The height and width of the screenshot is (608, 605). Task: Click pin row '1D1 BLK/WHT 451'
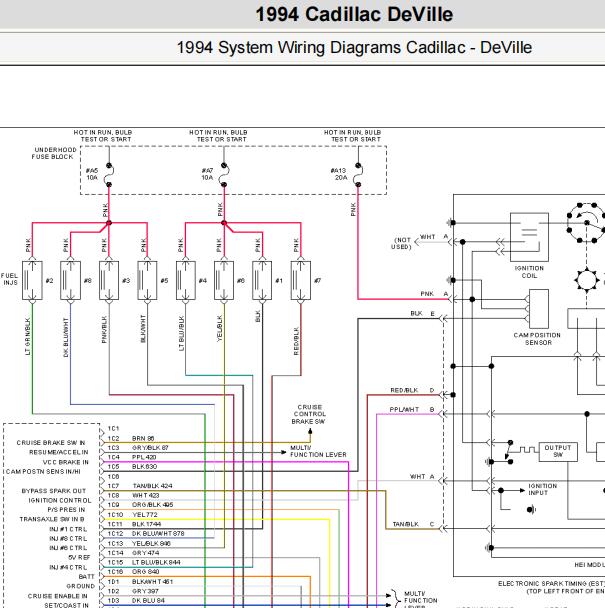pos(140,582)
